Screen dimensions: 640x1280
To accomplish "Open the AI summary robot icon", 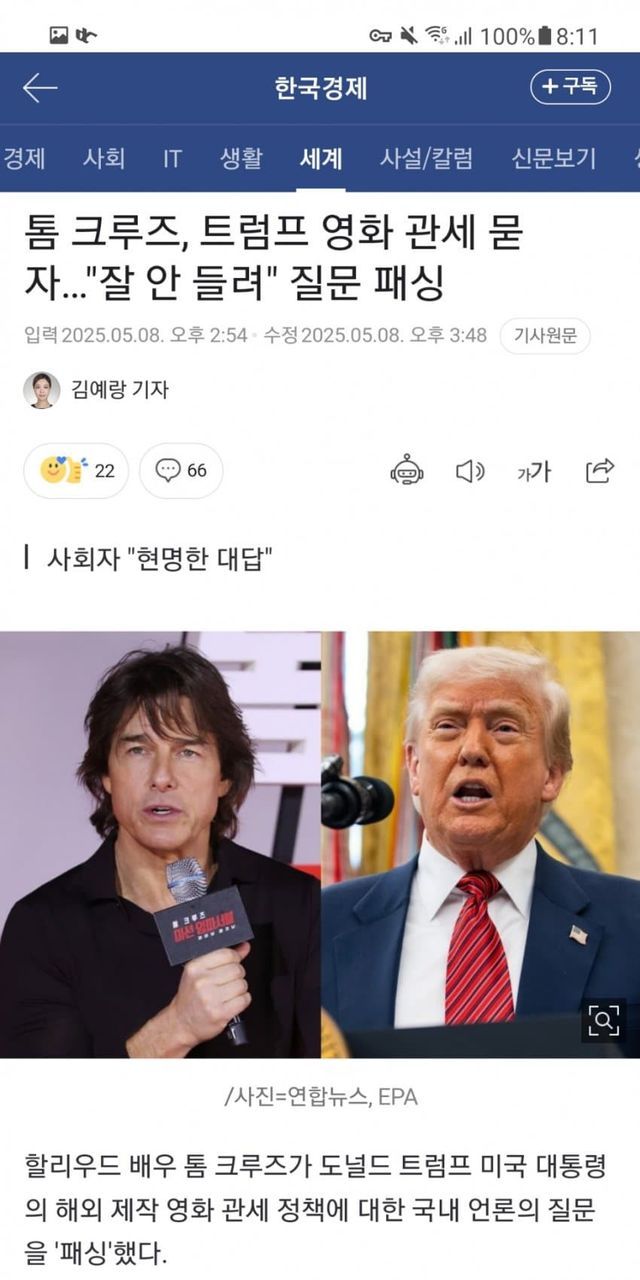I will coord(407,470).
